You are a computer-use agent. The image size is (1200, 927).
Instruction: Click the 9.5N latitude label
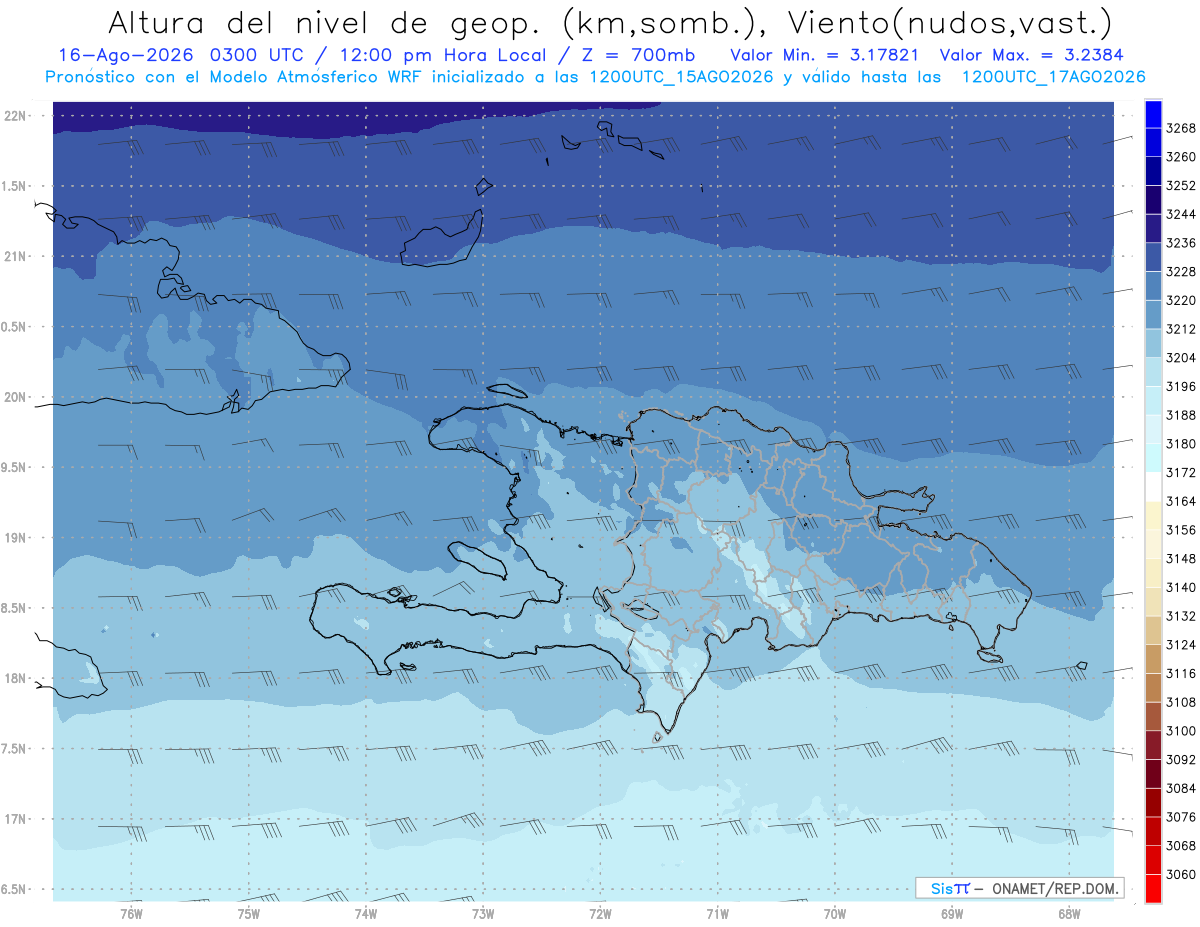pyautogui.click(x=15, y=467)
